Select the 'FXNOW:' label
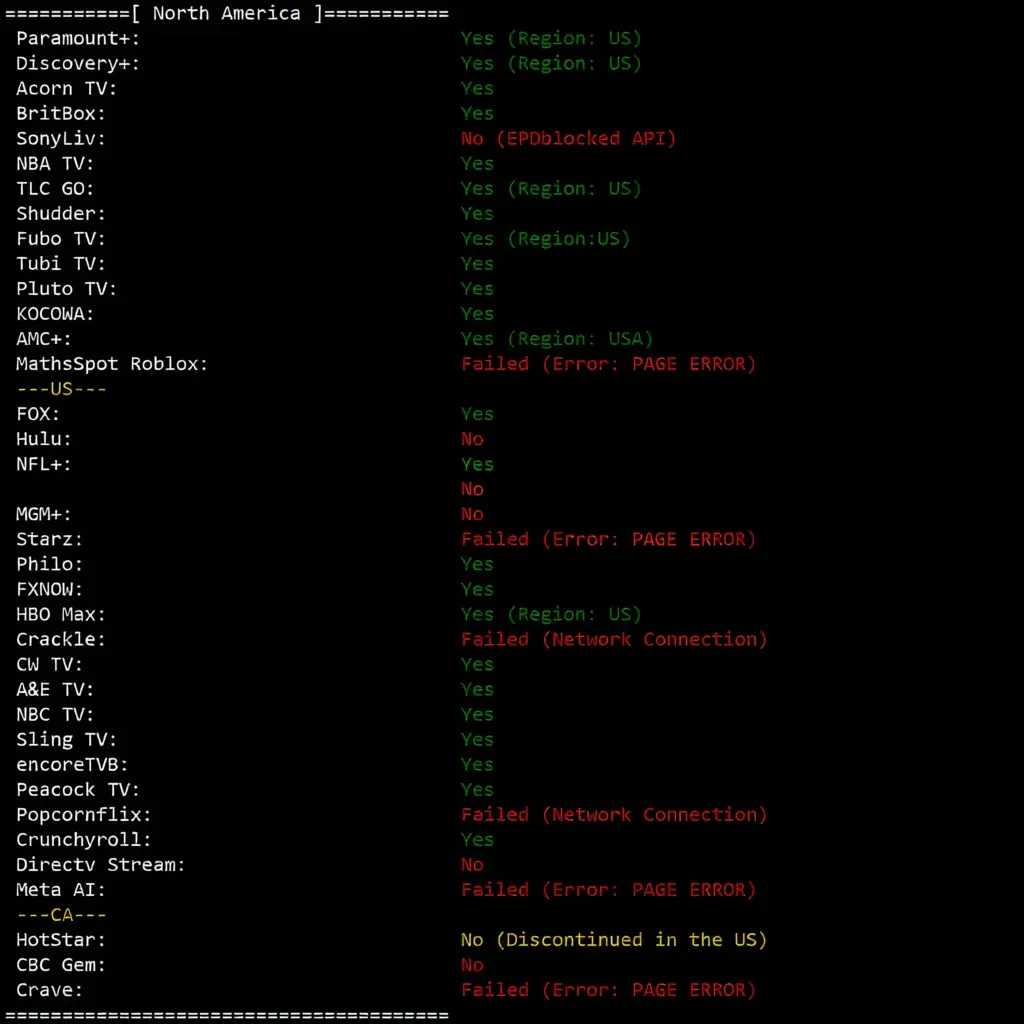This screenshot has width=1024, height=1024. click(50, 589)
